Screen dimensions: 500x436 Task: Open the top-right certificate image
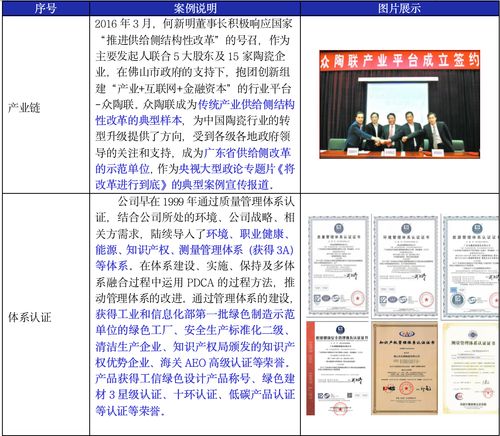pyautogui.click(x=471, y=266)
